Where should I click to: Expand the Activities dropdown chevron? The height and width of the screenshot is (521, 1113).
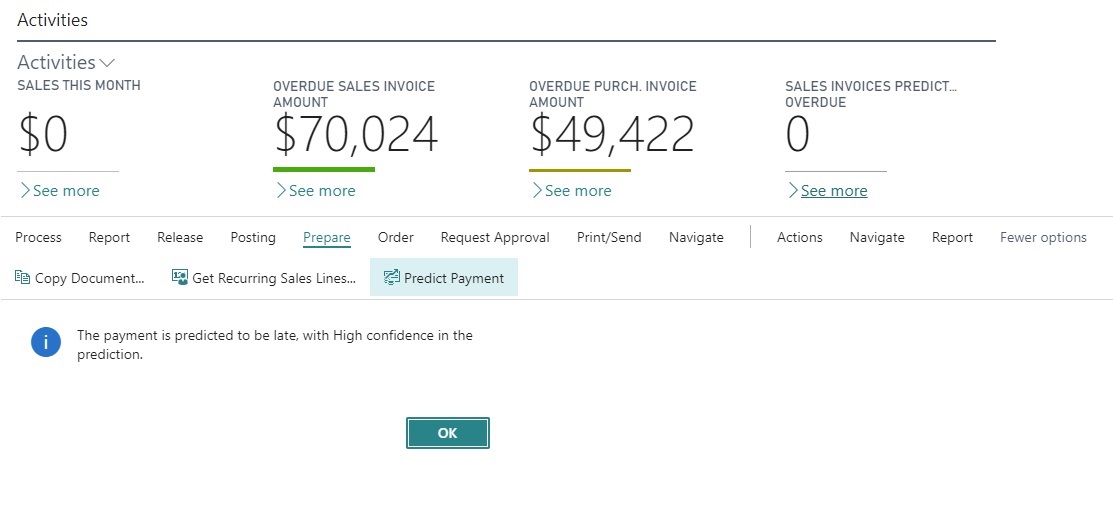pyautogui.click(x=107, y=63)
